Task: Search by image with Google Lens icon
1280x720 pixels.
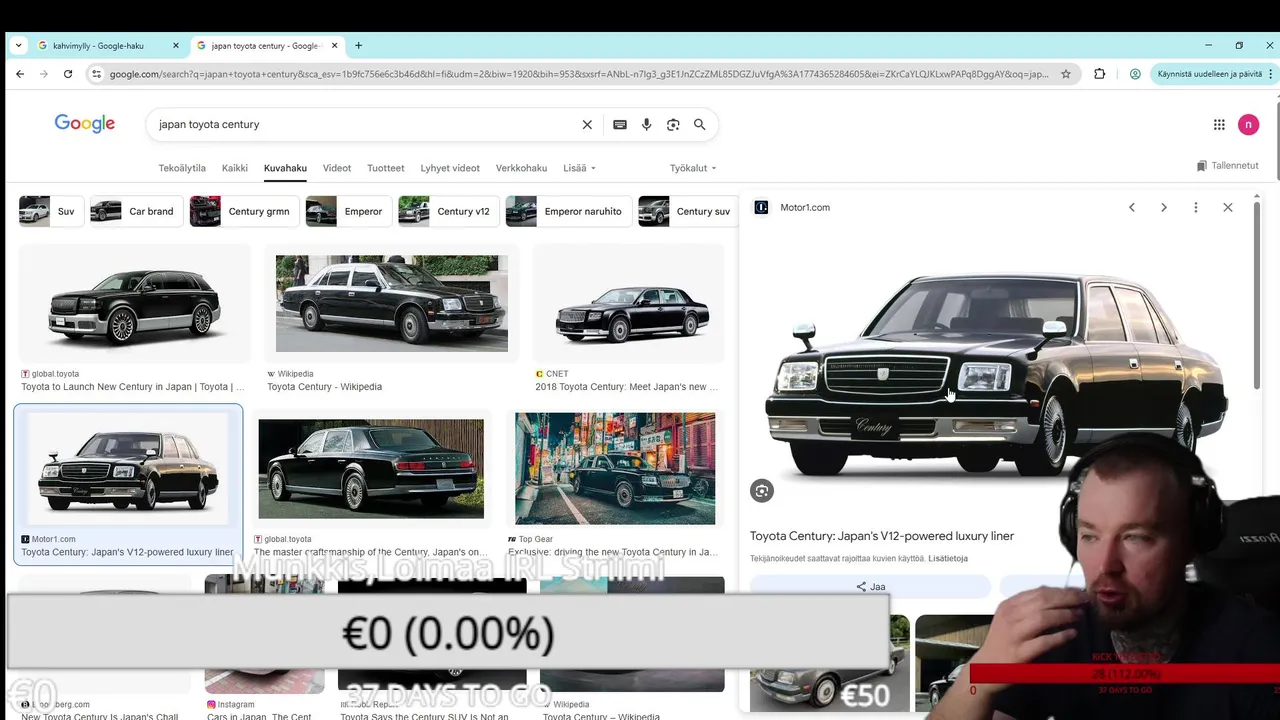Action: click(673, 125)
